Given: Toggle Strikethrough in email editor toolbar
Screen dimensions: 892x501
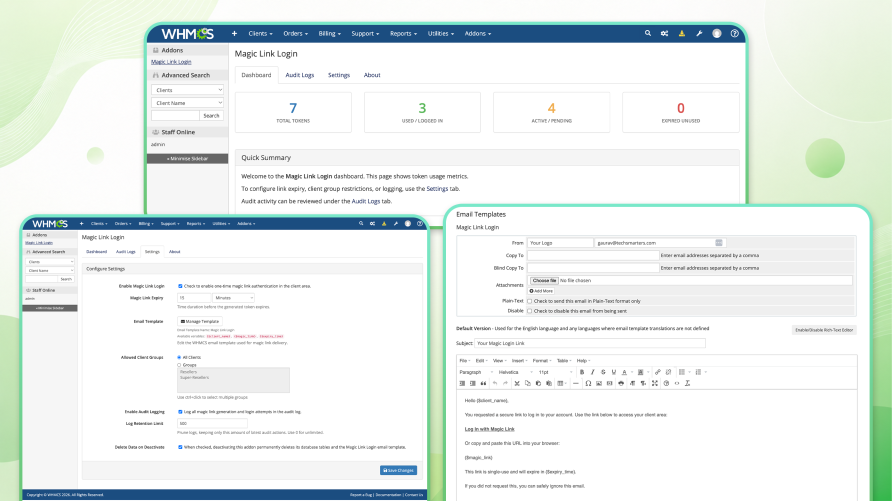Looking at the screenshot, I should [603, 372].
